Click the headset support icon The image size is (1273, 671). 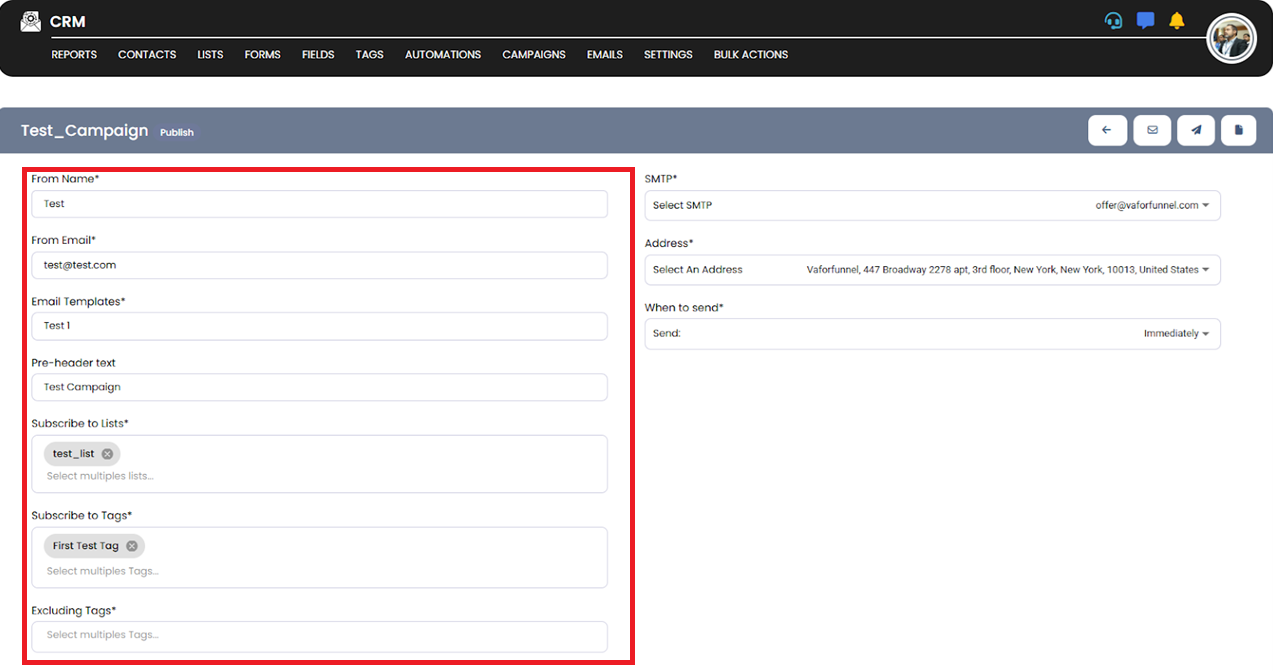(x=1113, y=21)
